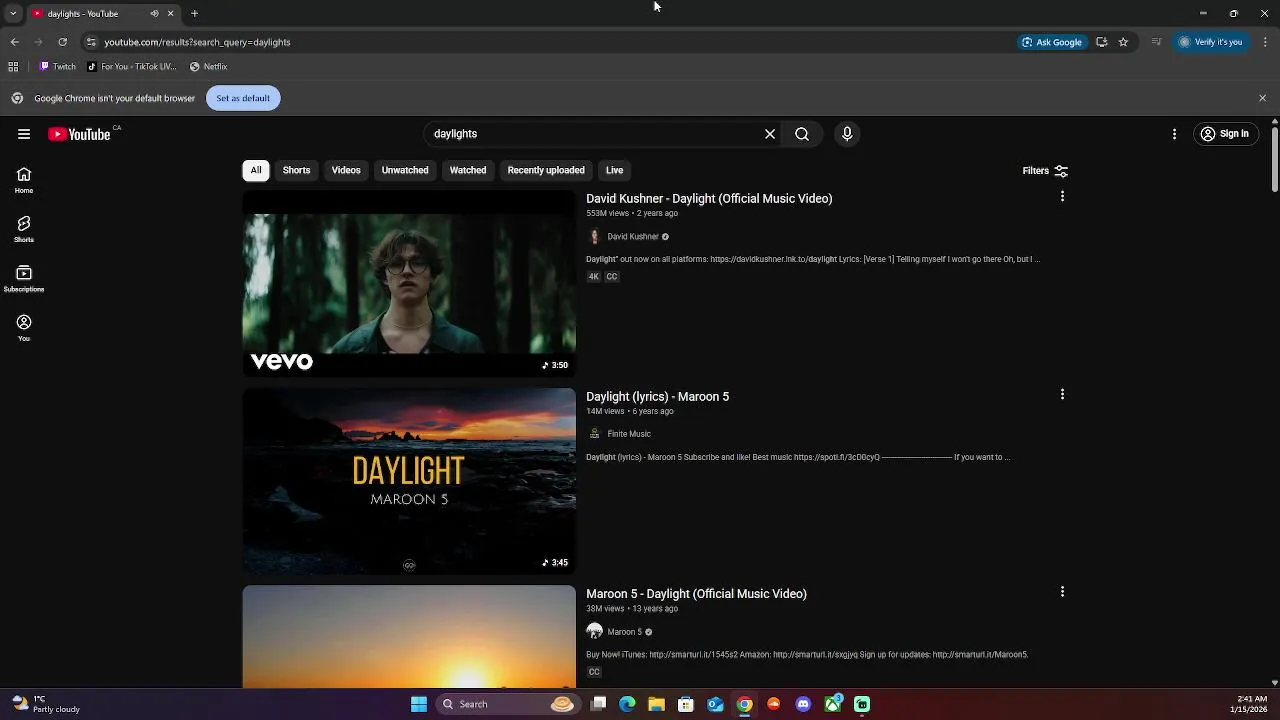The height and width of the screenshot is (720, 1280).
Task: Open the You section in sidebar
Action: coord(24,327)
